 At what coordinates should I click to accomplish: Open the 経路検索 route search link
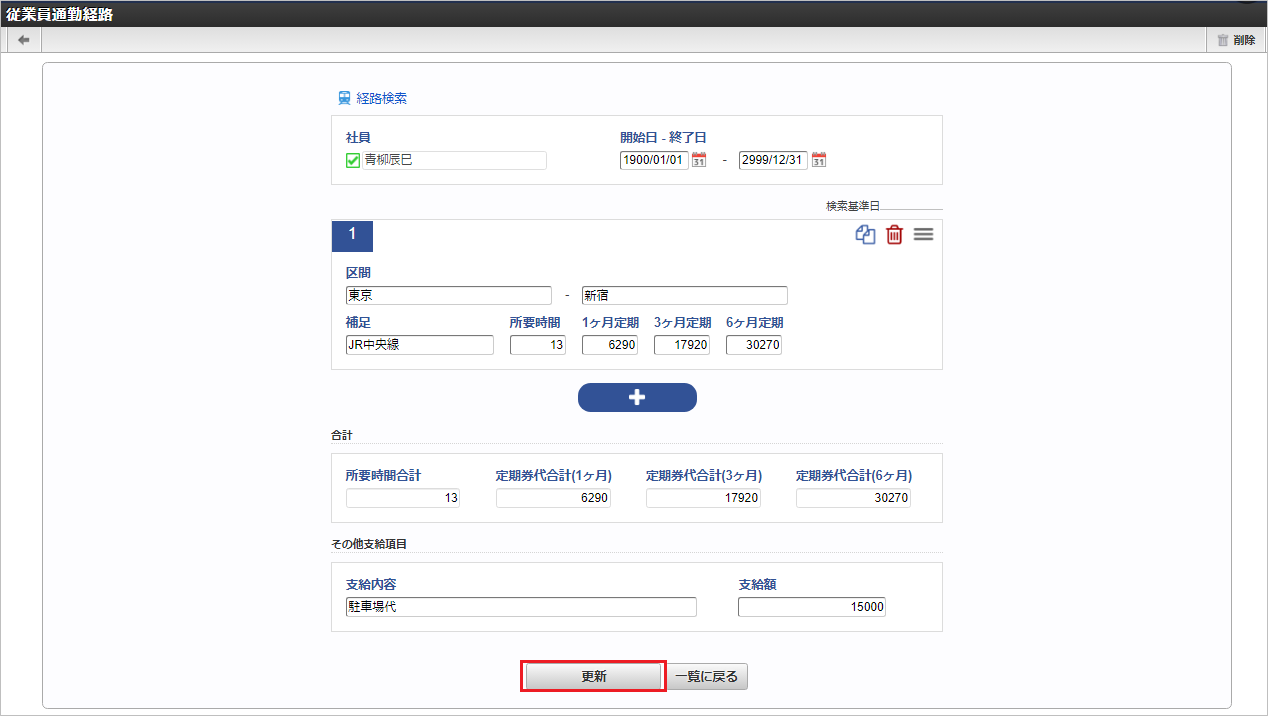click(x=372, y=99)
